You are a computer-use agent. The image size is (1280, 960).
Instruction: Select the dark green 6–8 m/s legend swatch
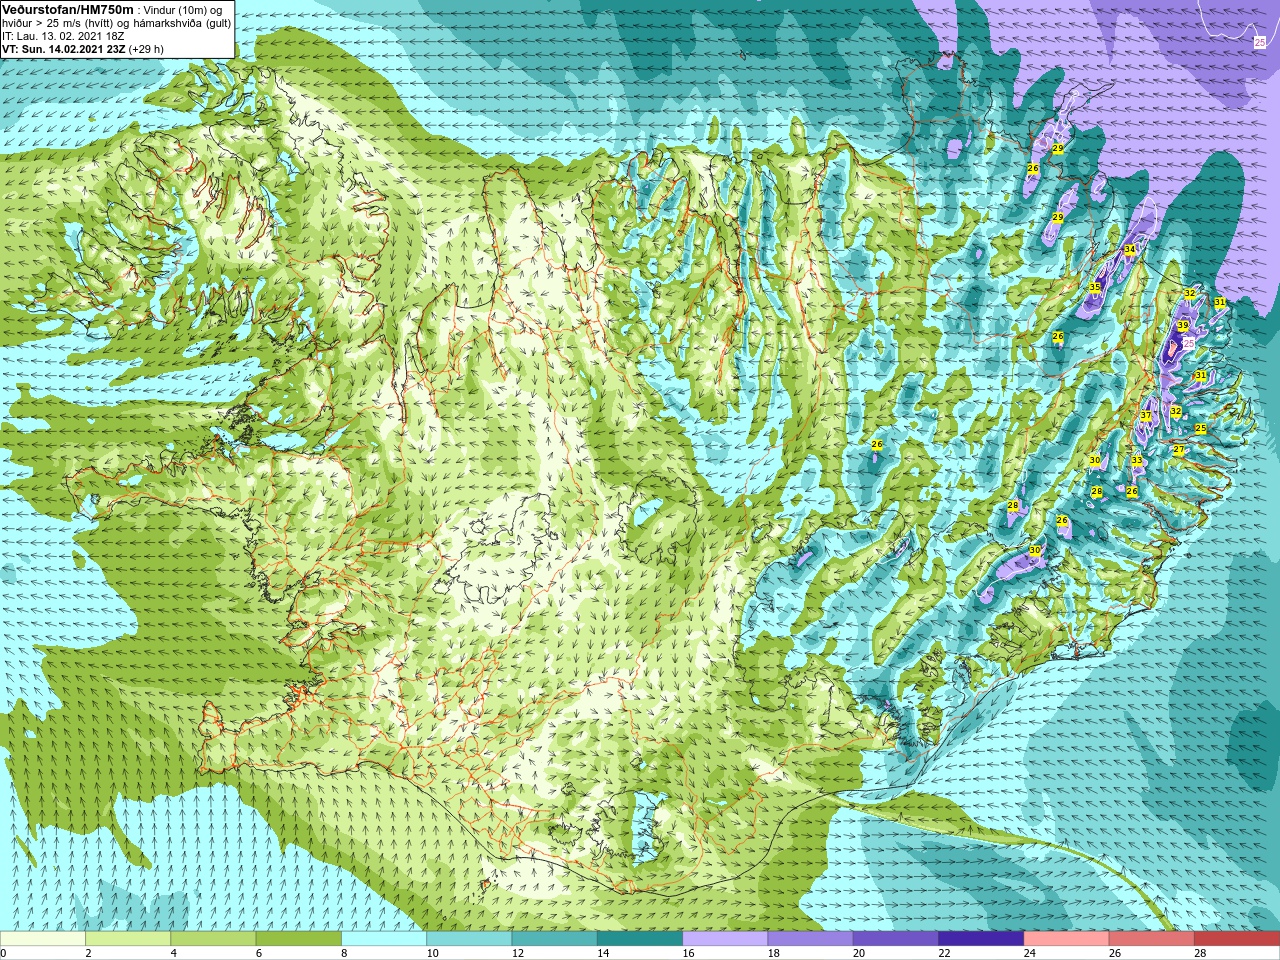pos(299,939)
